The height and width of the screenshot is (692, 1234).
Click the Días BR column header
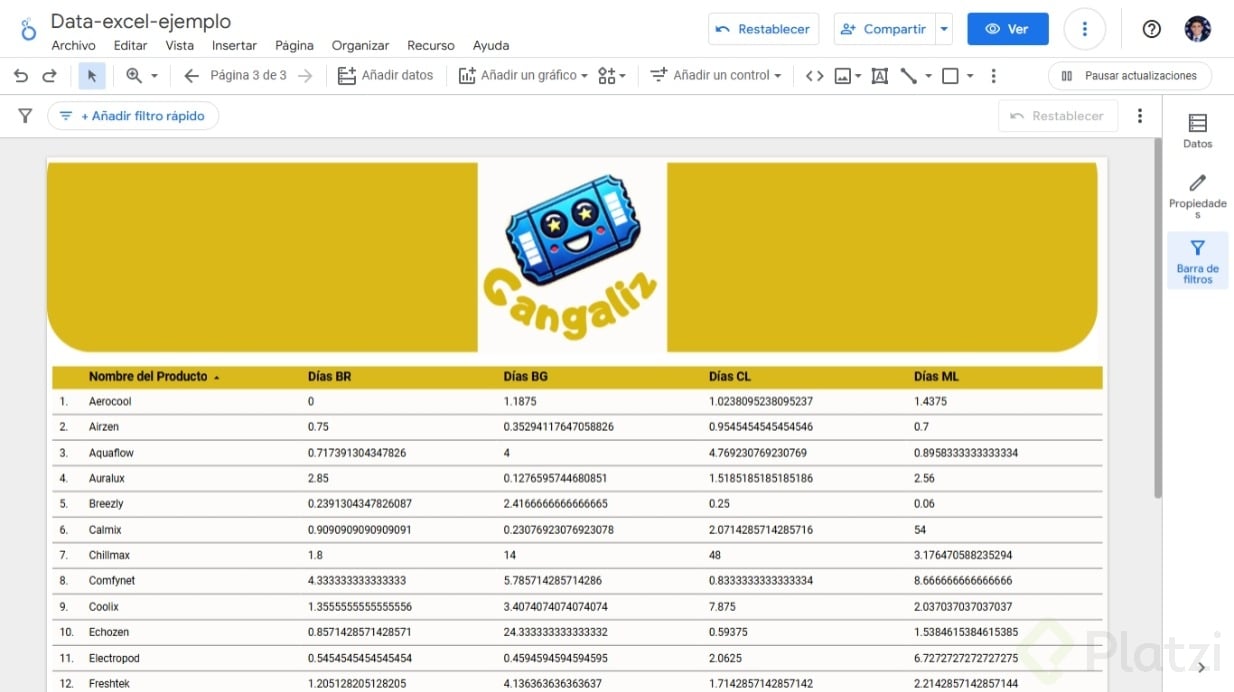coord(329,377)
